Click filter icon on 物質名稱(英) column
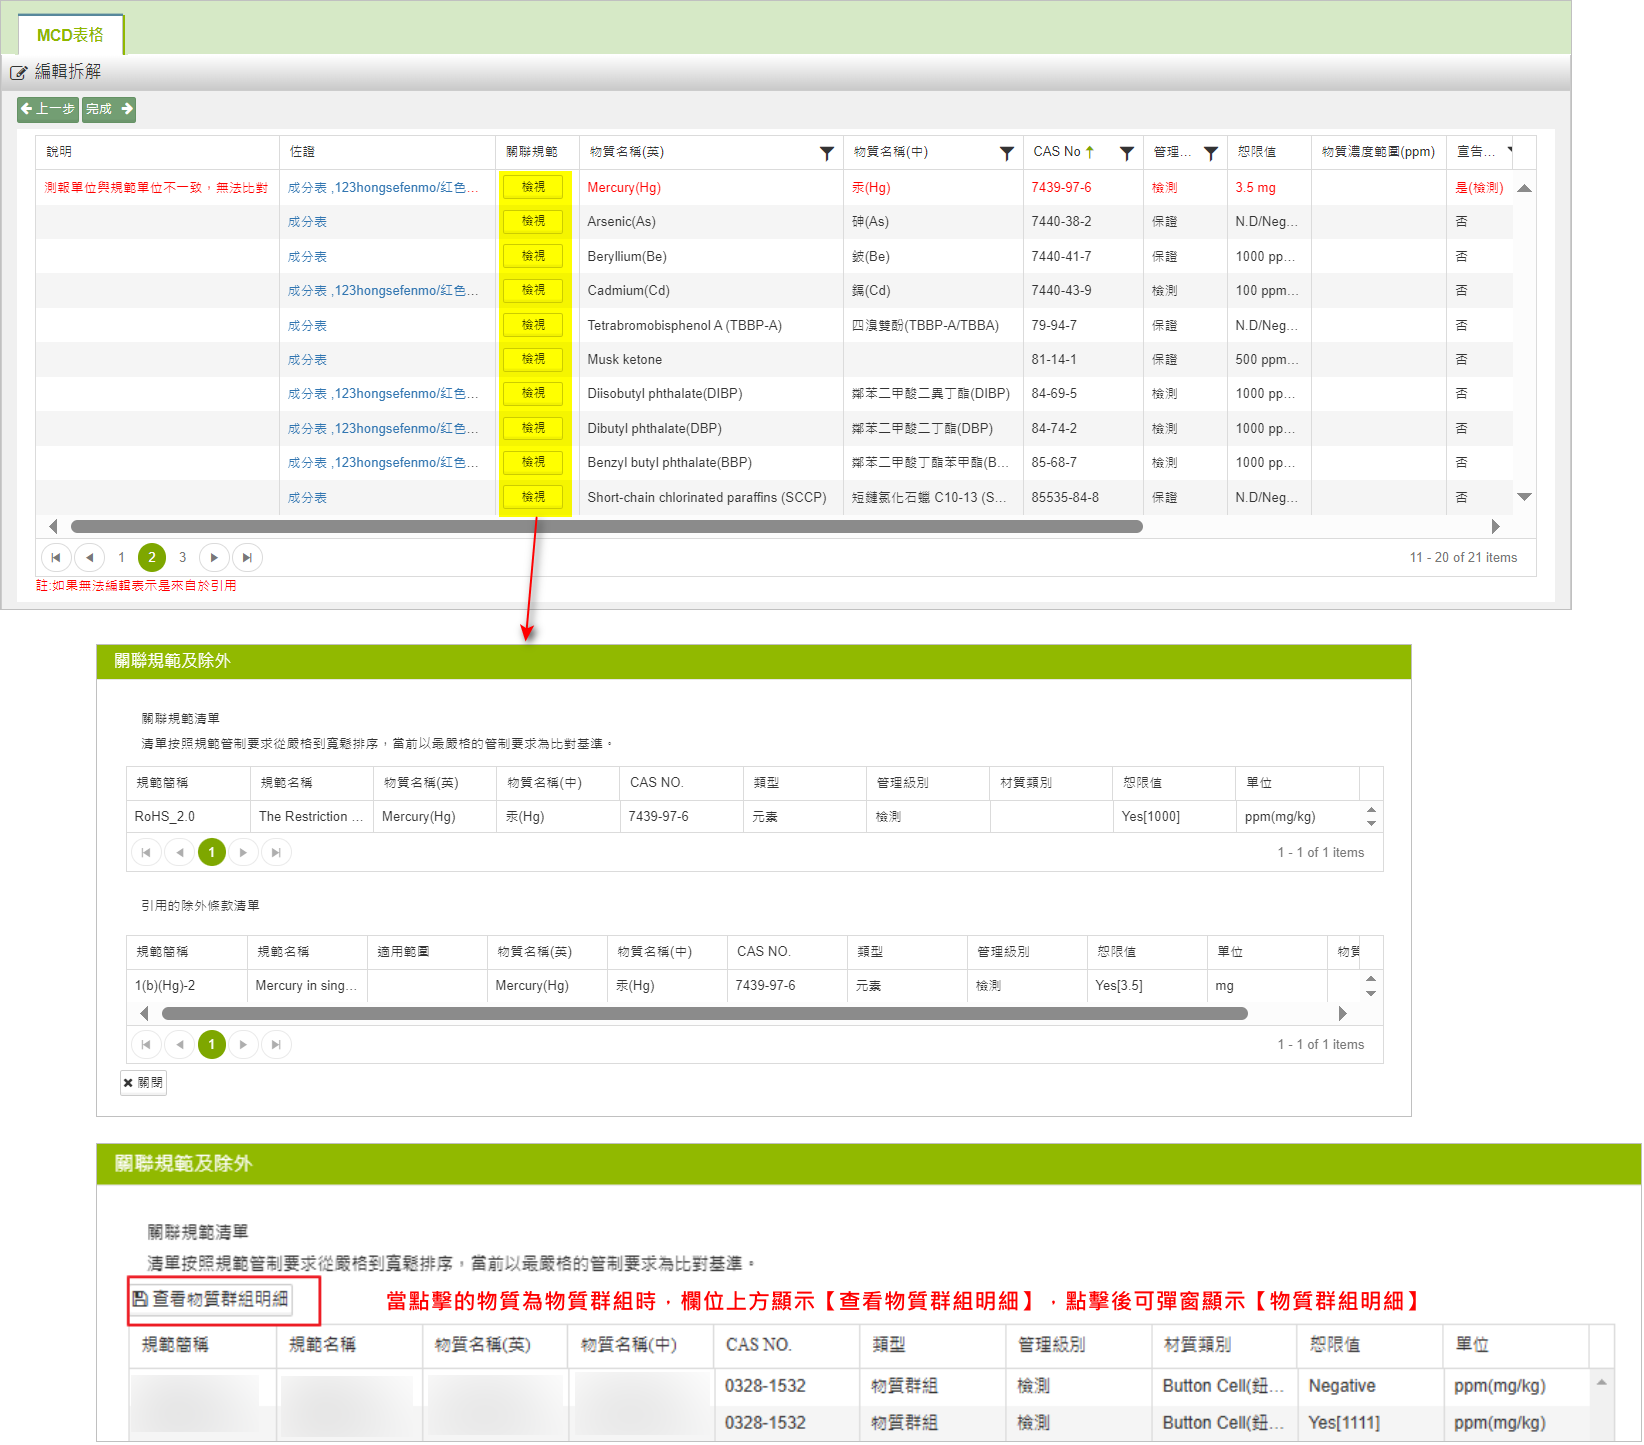 (826, 153)
